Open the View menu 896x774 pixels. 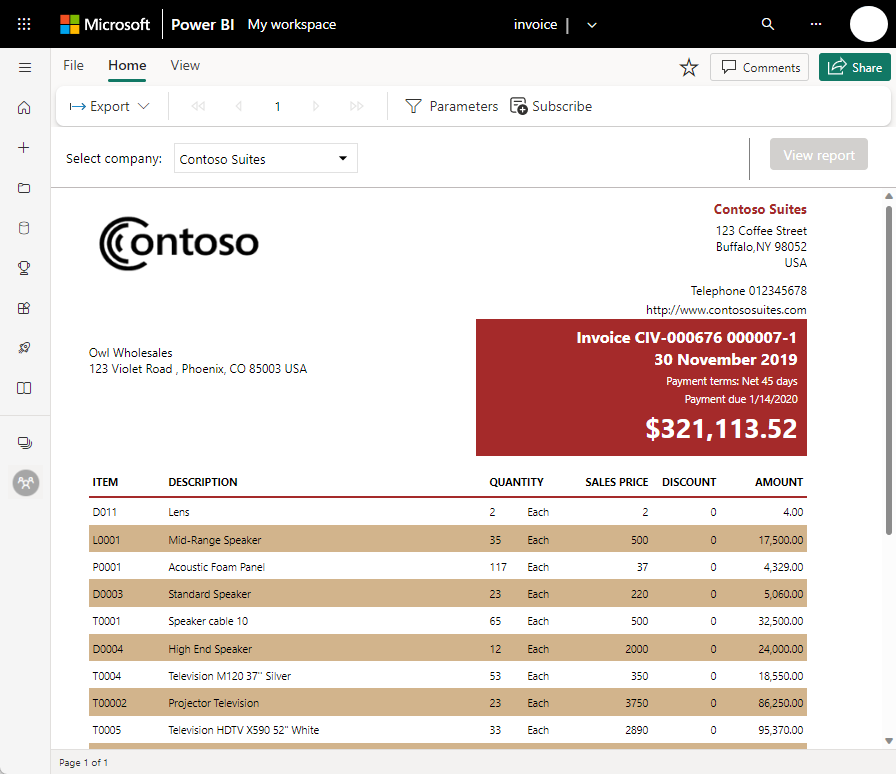(185, 66)
